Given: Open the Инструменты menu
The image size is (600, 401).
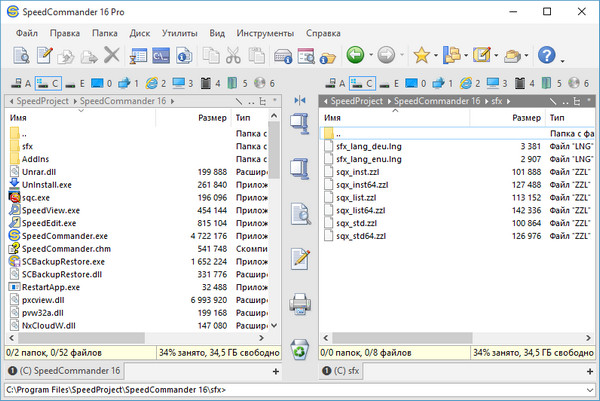Looking at the screenshot, I should (265, 33).
